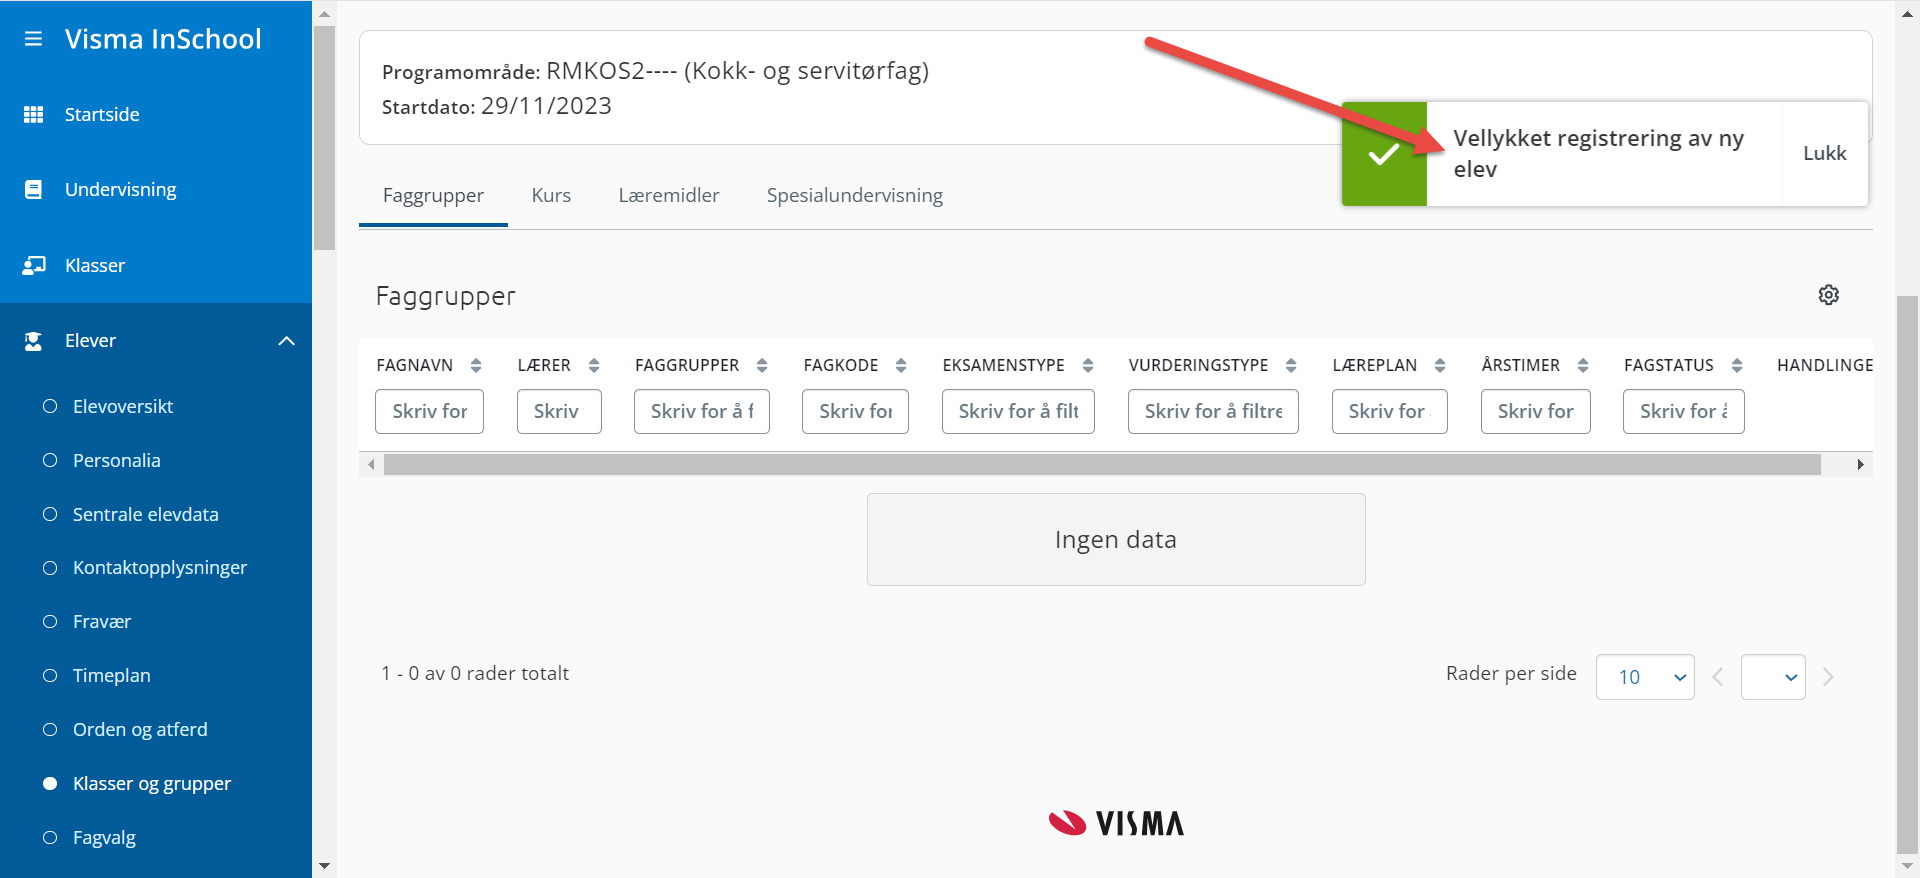Screen dimensions: 1920x878
Task: Select Kontaktopplysninger in sidebar
Action: click(159, 568)
